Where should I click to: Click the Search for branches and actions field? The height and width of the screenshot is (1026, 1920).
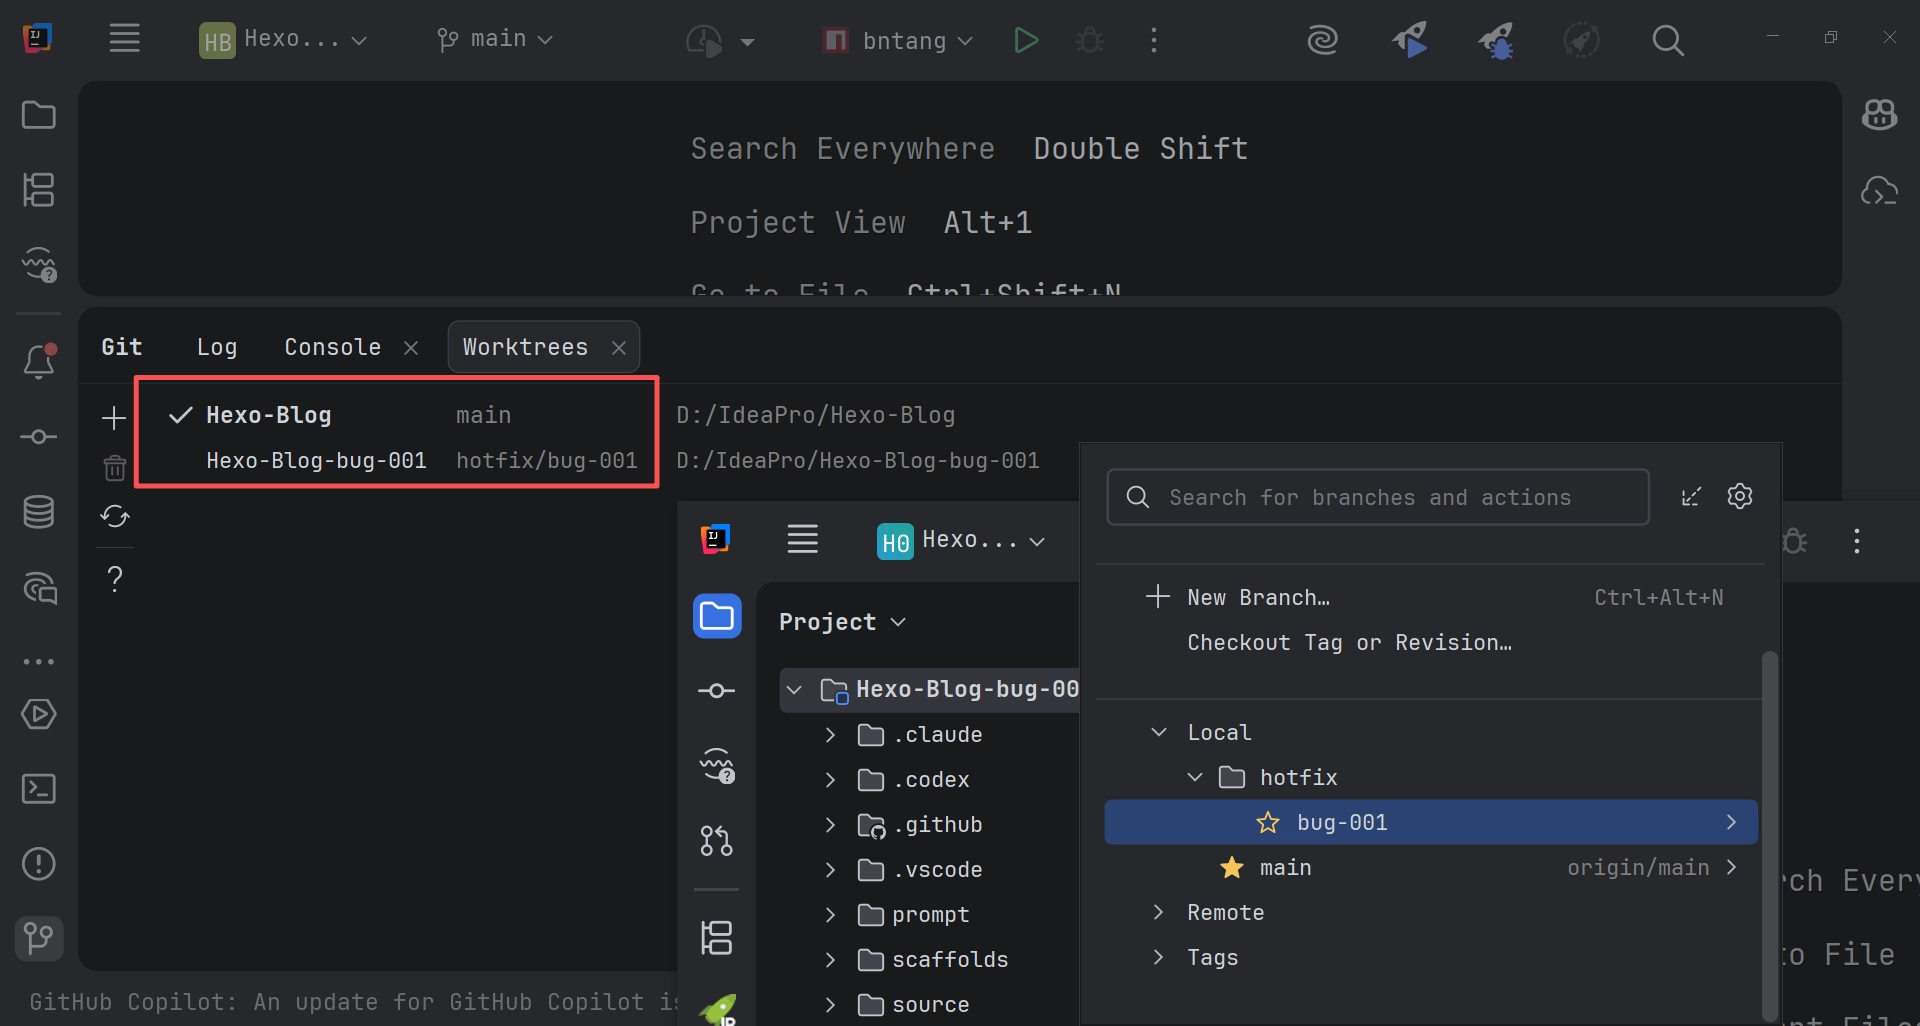pos(1378,497)
